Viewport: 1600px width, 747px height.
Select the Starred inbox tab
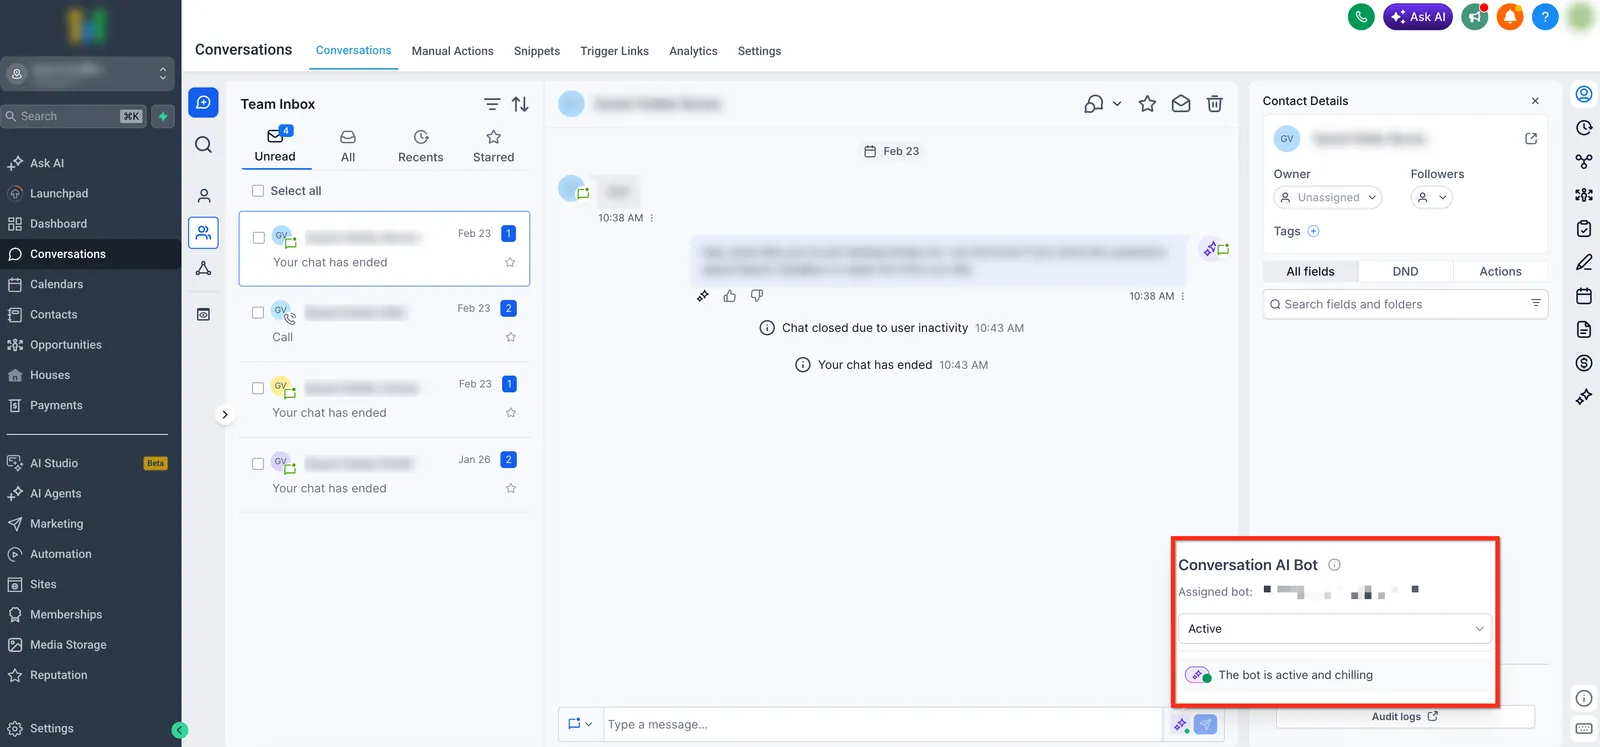pyautogui.click(x=493, y=146)
